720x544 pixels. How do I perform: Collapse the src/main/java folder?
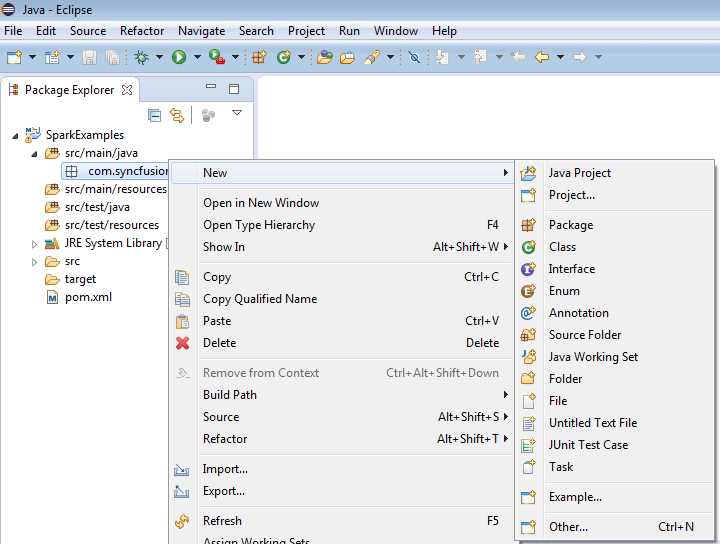coord(34,154)
